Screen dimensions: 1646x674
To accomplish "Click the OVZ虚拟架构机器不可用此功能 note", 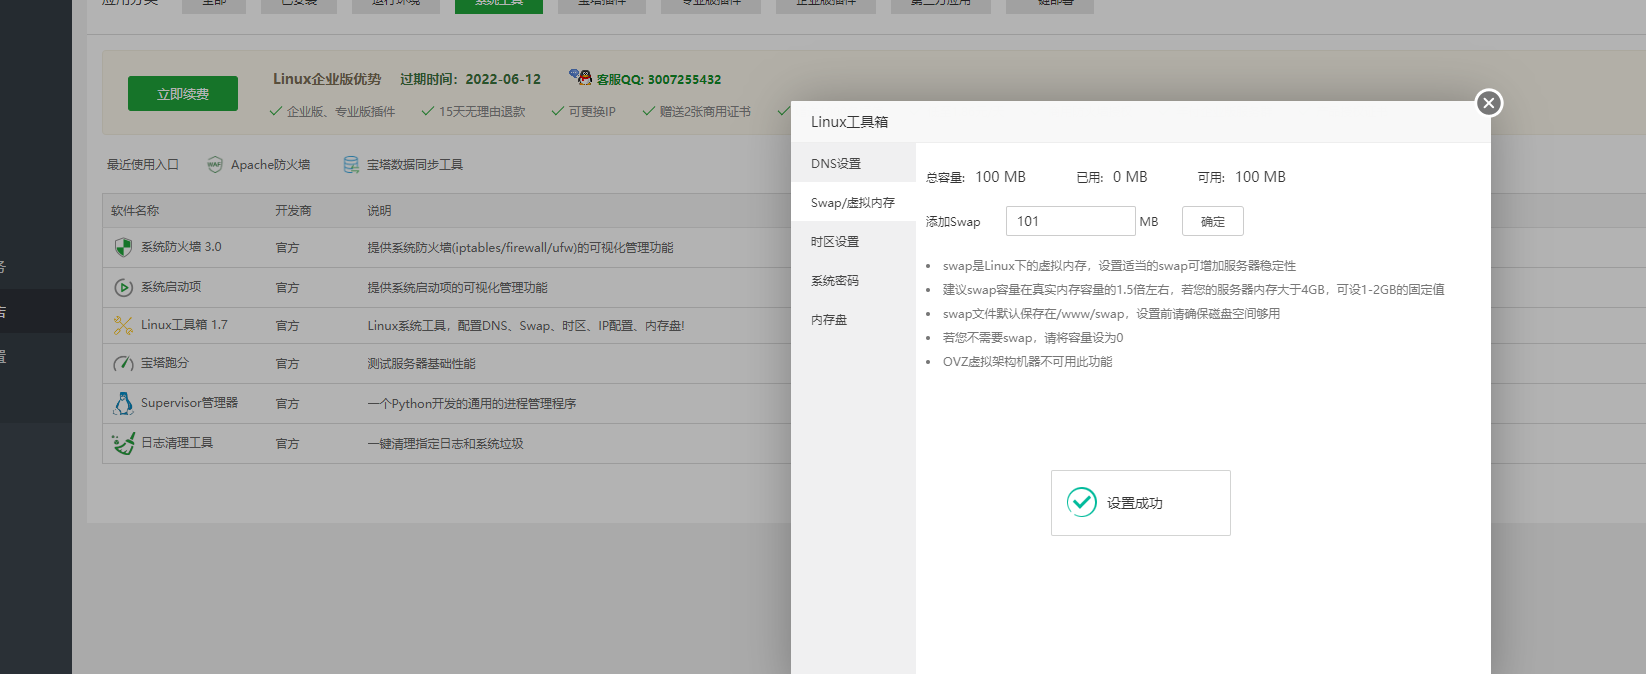I will (x=1027, y=361).
